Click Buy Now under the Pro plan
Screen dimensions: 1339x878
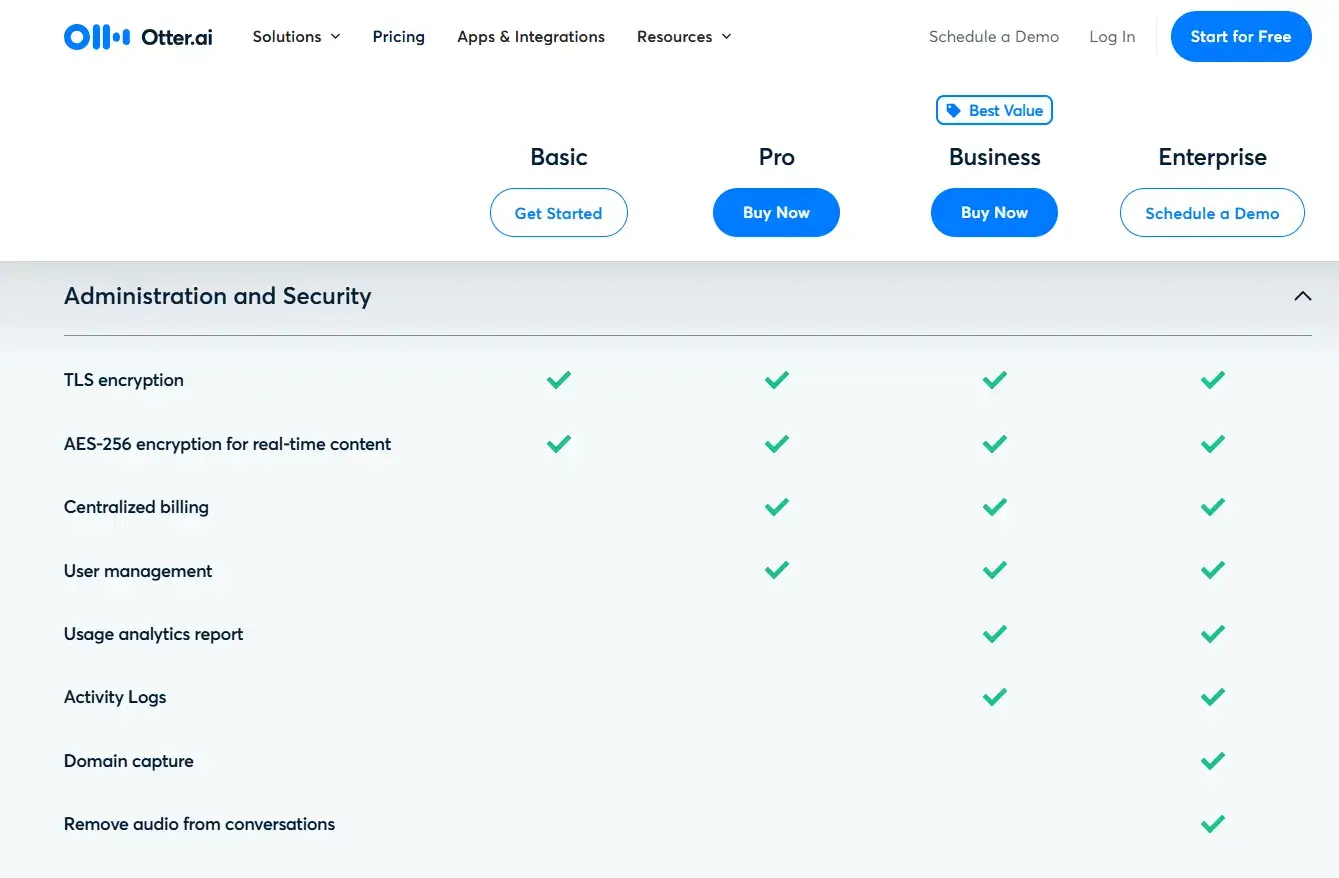pos(776,212)
